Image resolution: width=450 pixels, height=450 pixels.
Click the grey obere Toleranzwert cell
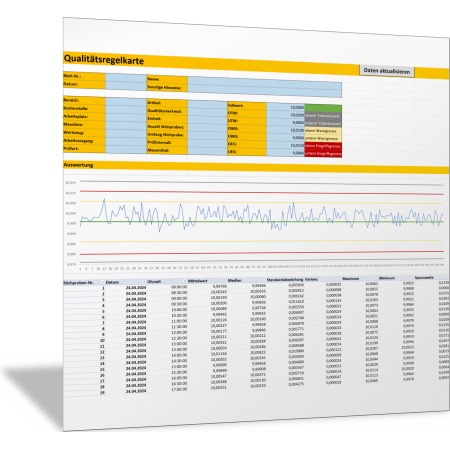(x=323, y=116)
